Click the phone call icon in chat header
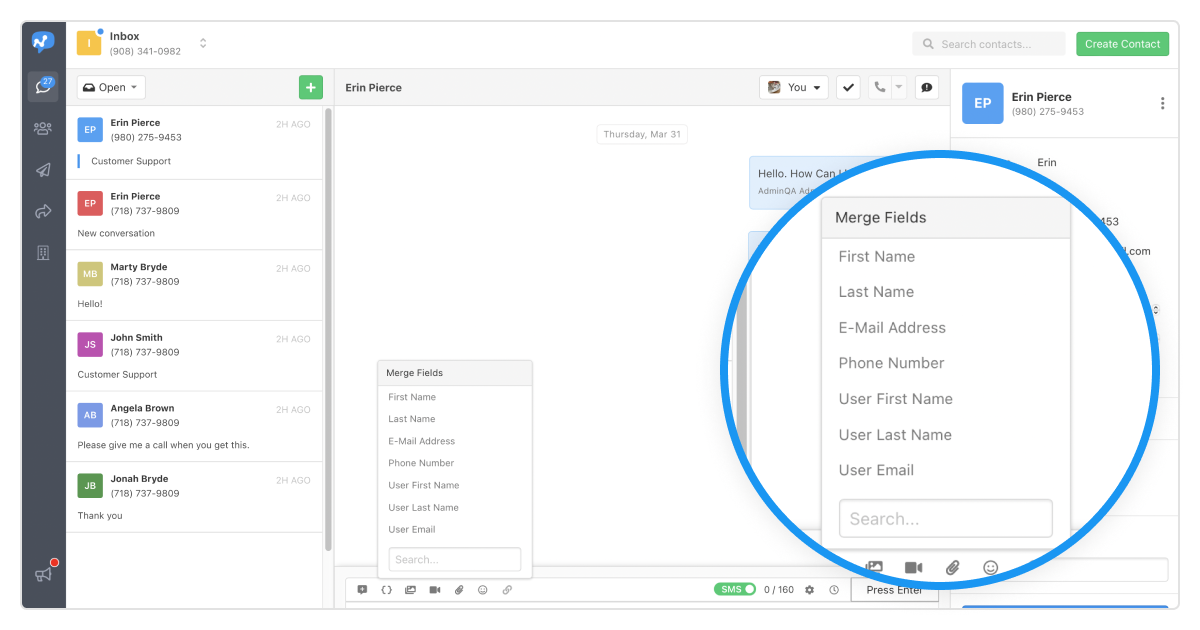The image size is (1200, 630). [879, 87]
